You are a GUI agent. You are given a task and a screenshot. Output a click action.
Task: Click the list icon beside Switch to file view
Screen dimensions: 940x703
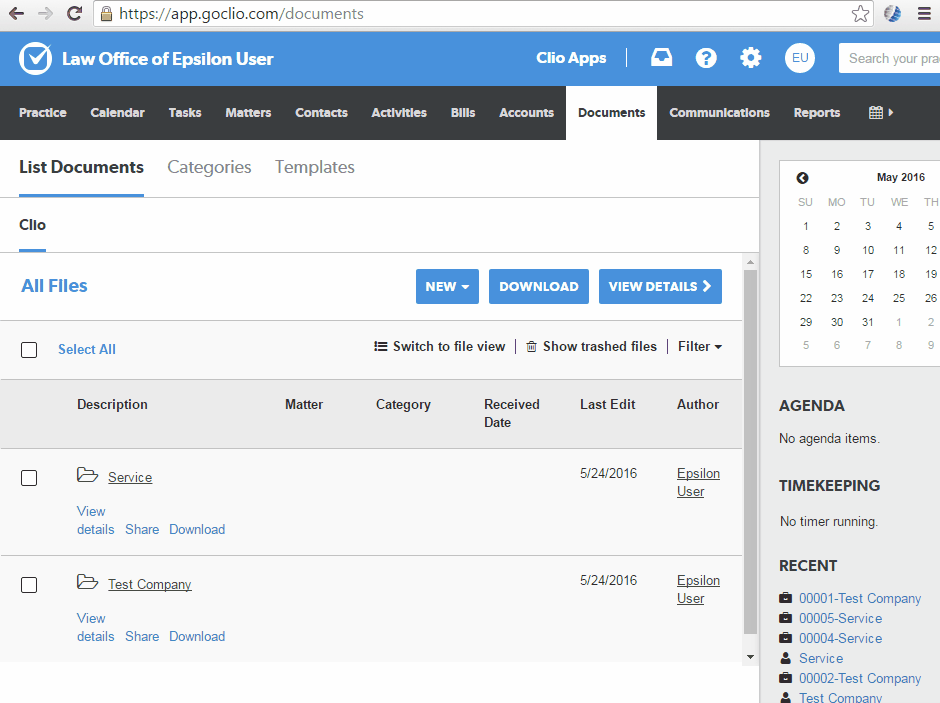tap(381, 346)
